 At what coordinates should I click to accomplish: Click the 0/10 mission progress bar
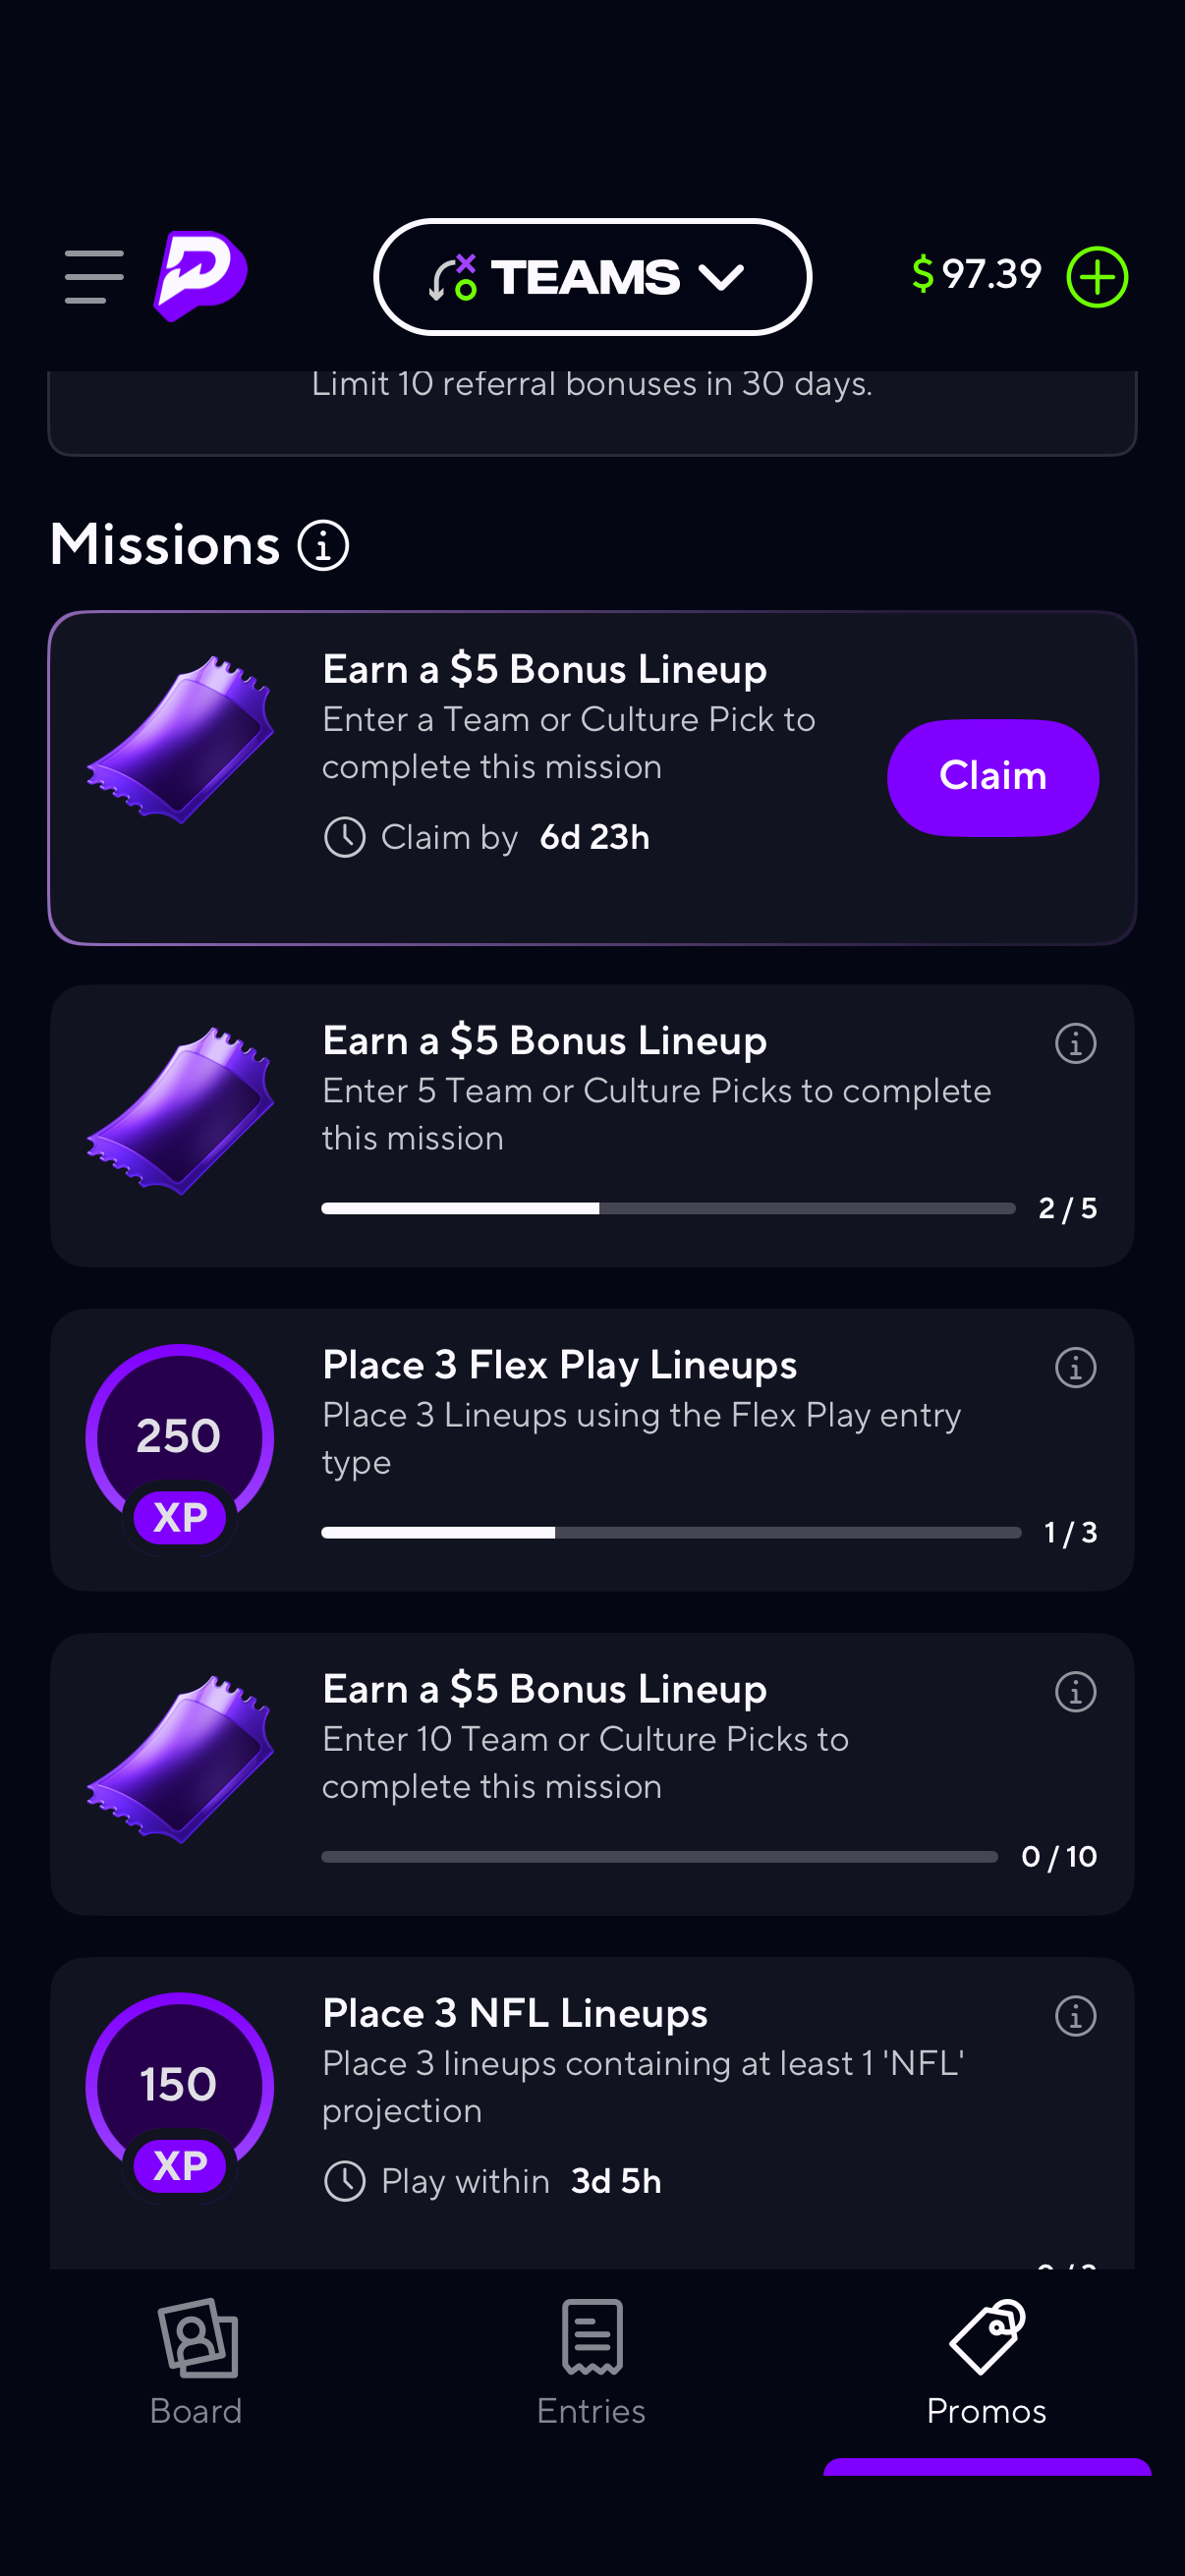pos(659,1856)
